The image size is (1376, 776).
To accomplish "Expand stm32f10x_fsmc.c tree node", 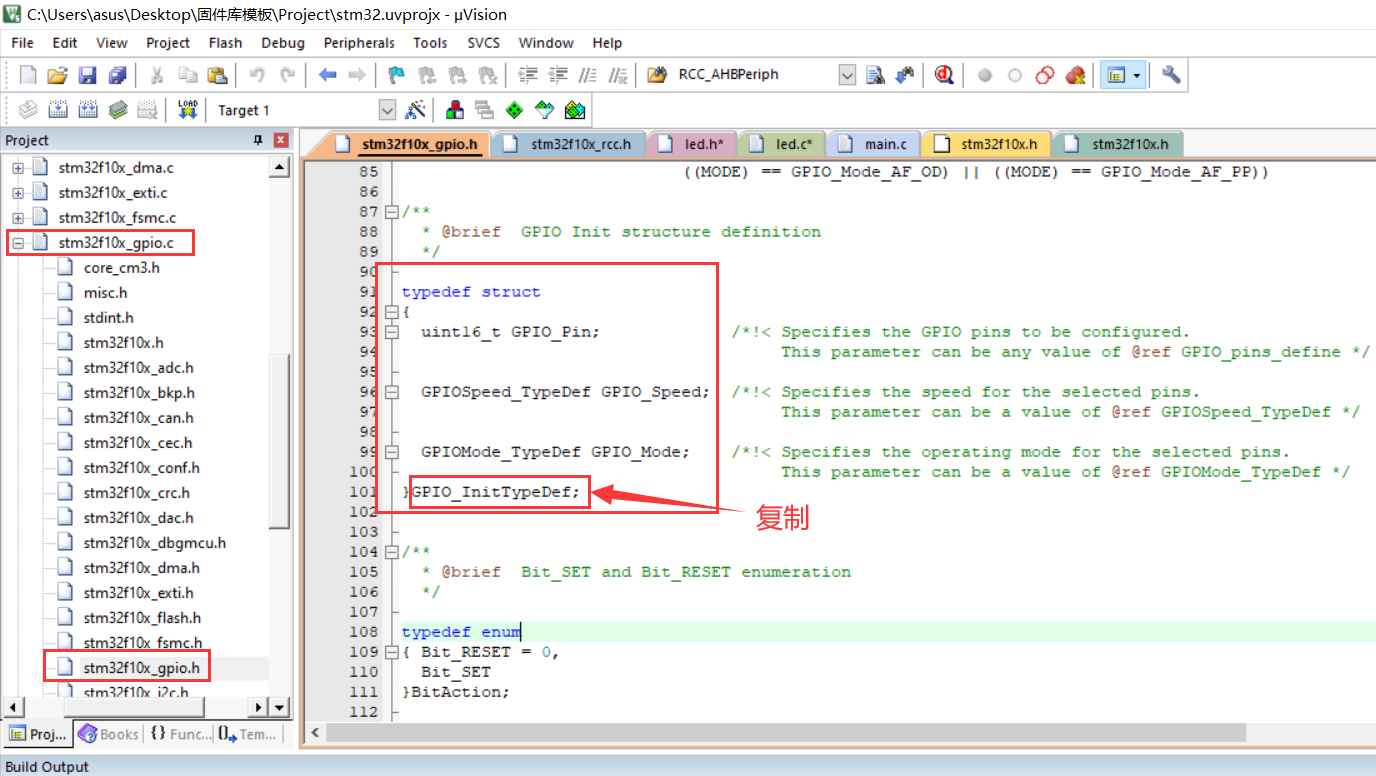I will coord(18,218).
